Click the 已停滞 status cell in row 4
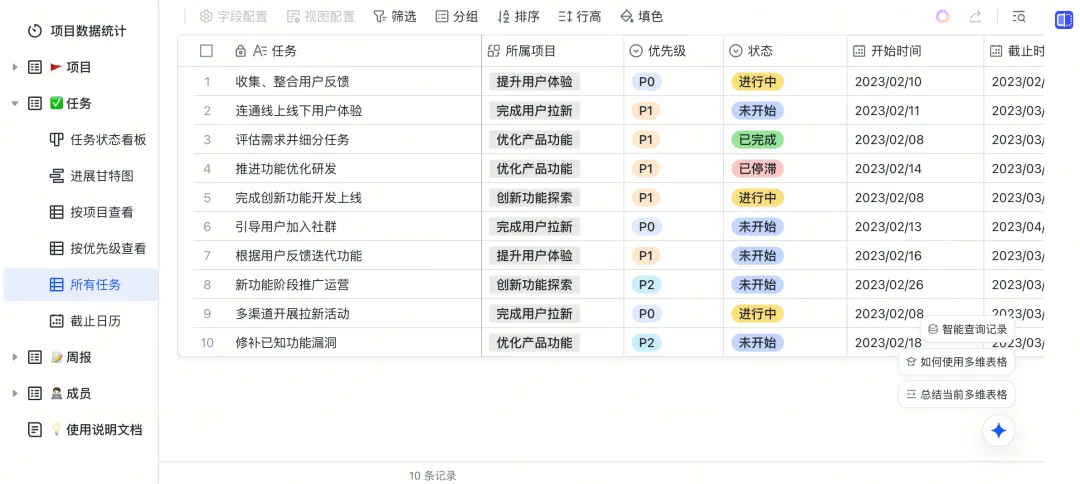1080x484 pixels. tap(757, 169)
